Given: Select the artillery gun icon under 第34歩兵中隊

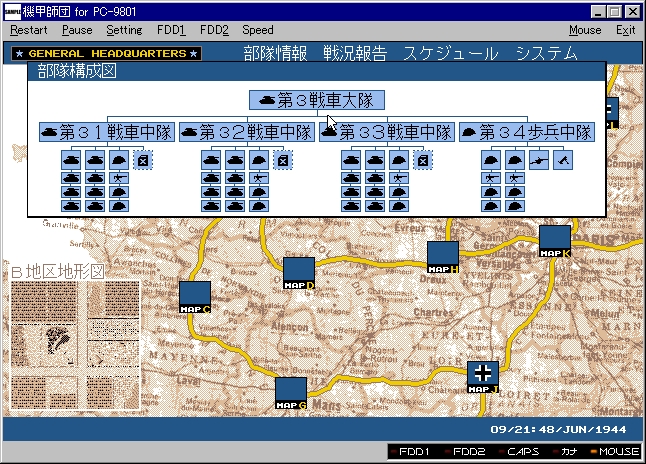Looking at the screenshot, I should click(540, 159).
